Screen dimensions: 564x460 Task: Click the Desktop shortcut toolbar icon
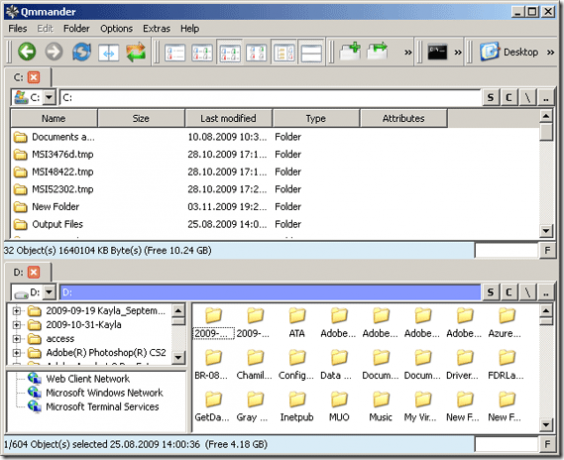(509, 52)
